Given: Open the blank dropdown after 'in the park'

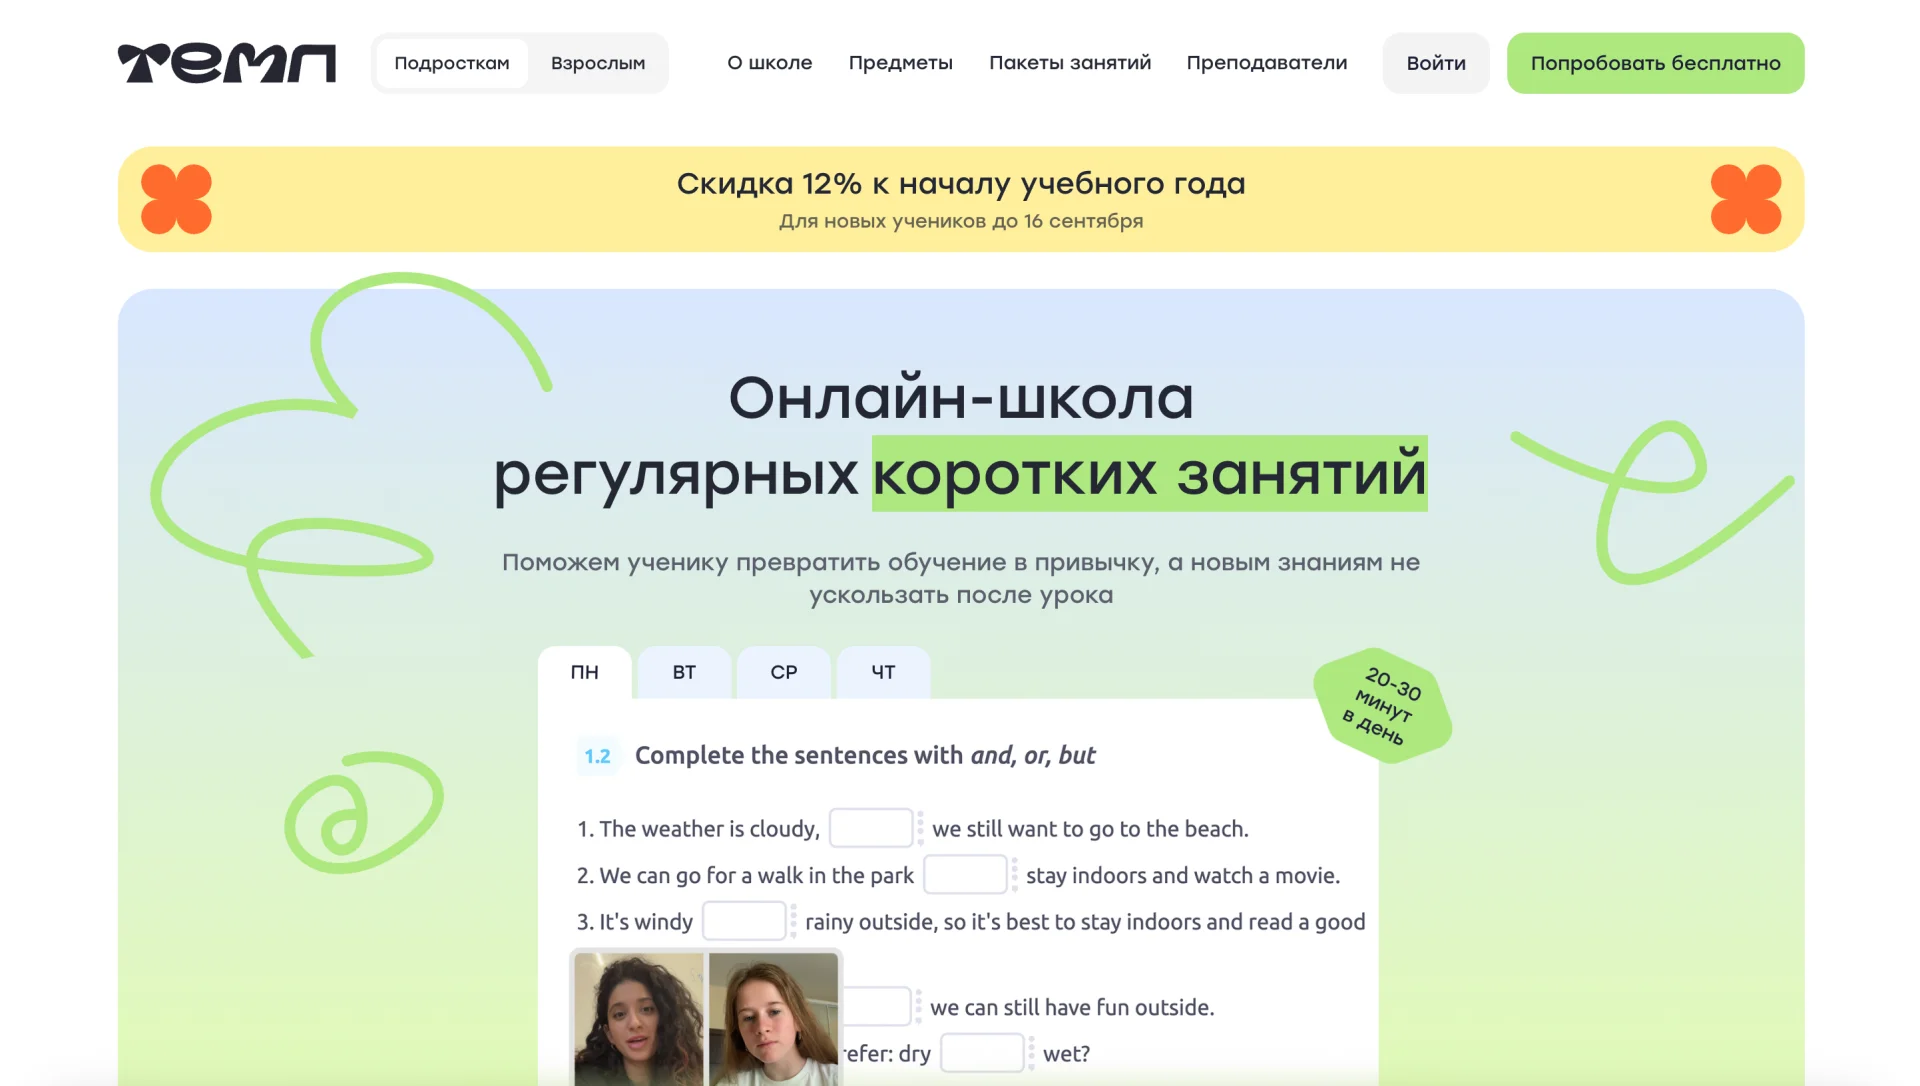Looking at the screenshot, I should click(x=965, y=875).
